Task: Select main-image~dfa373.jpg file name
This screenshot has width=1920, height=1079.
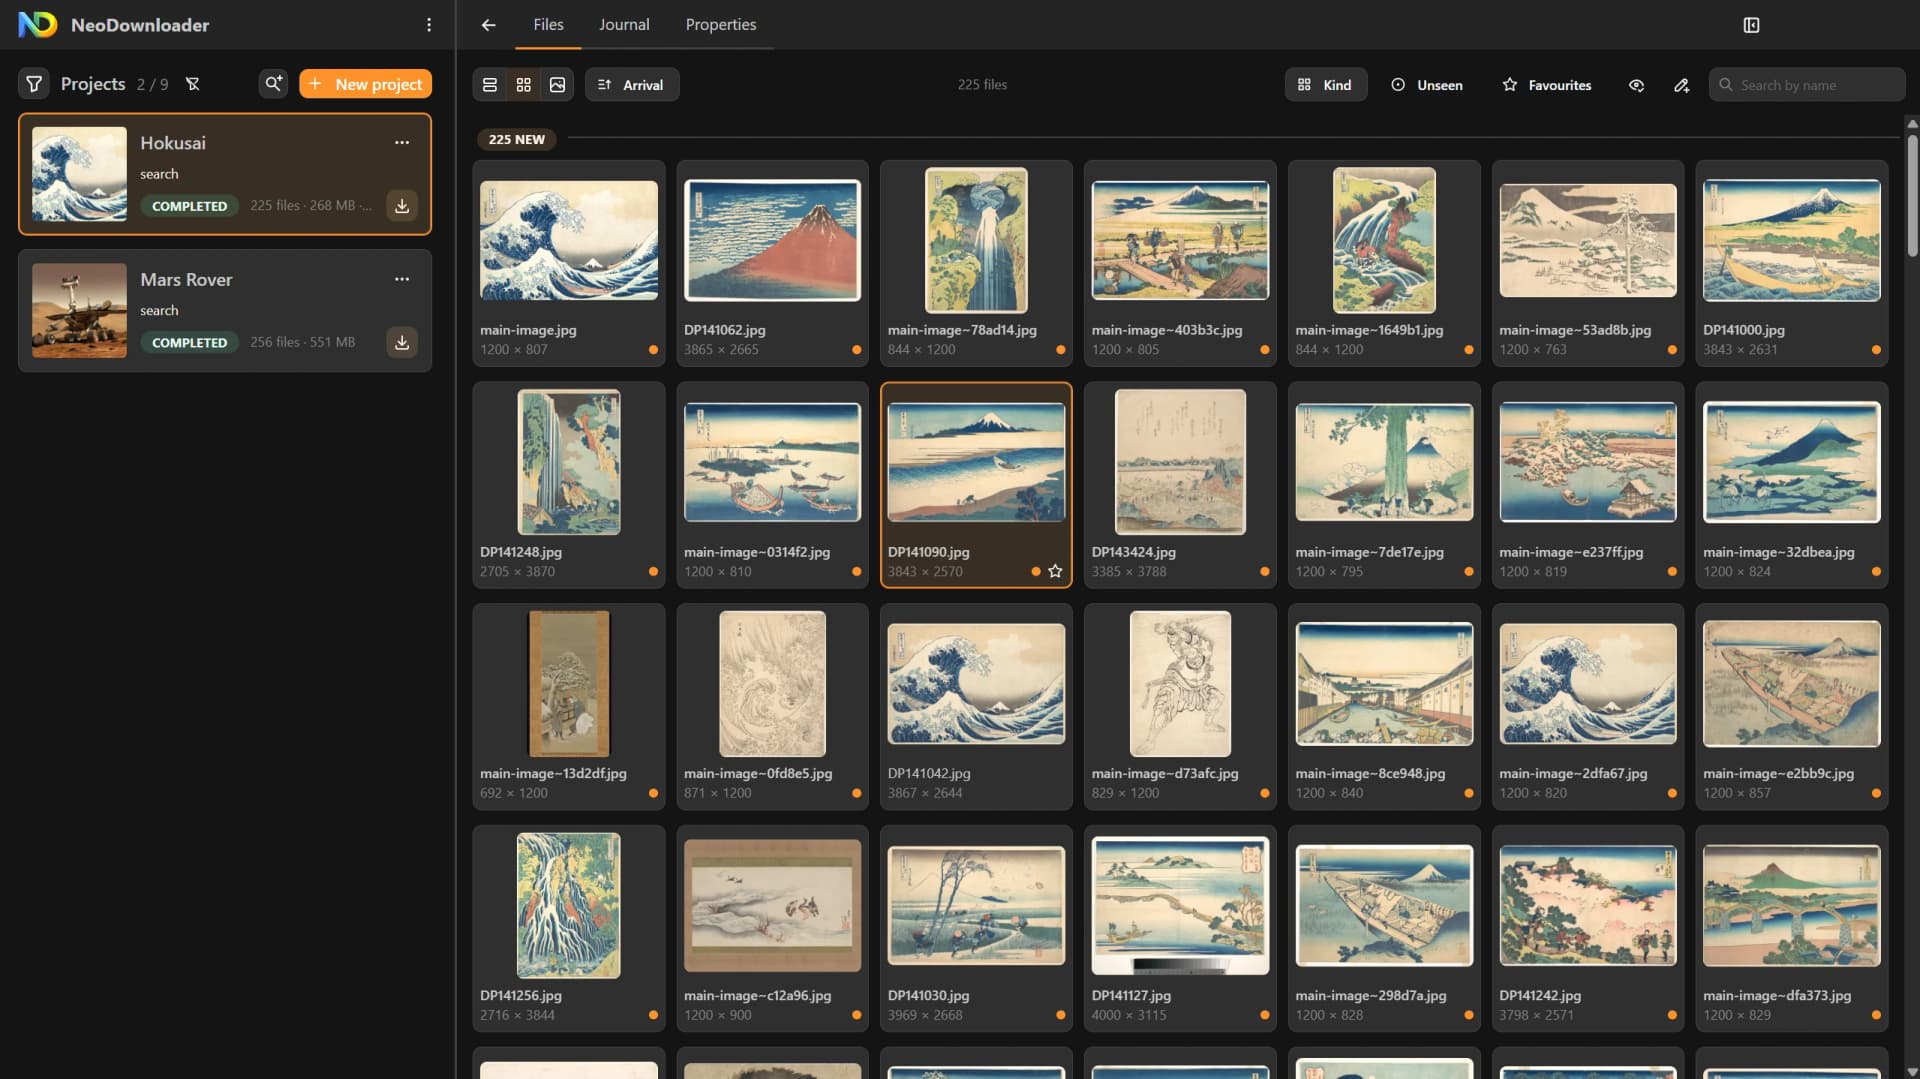Action: pyautogui.click(x=1777, y=996)
